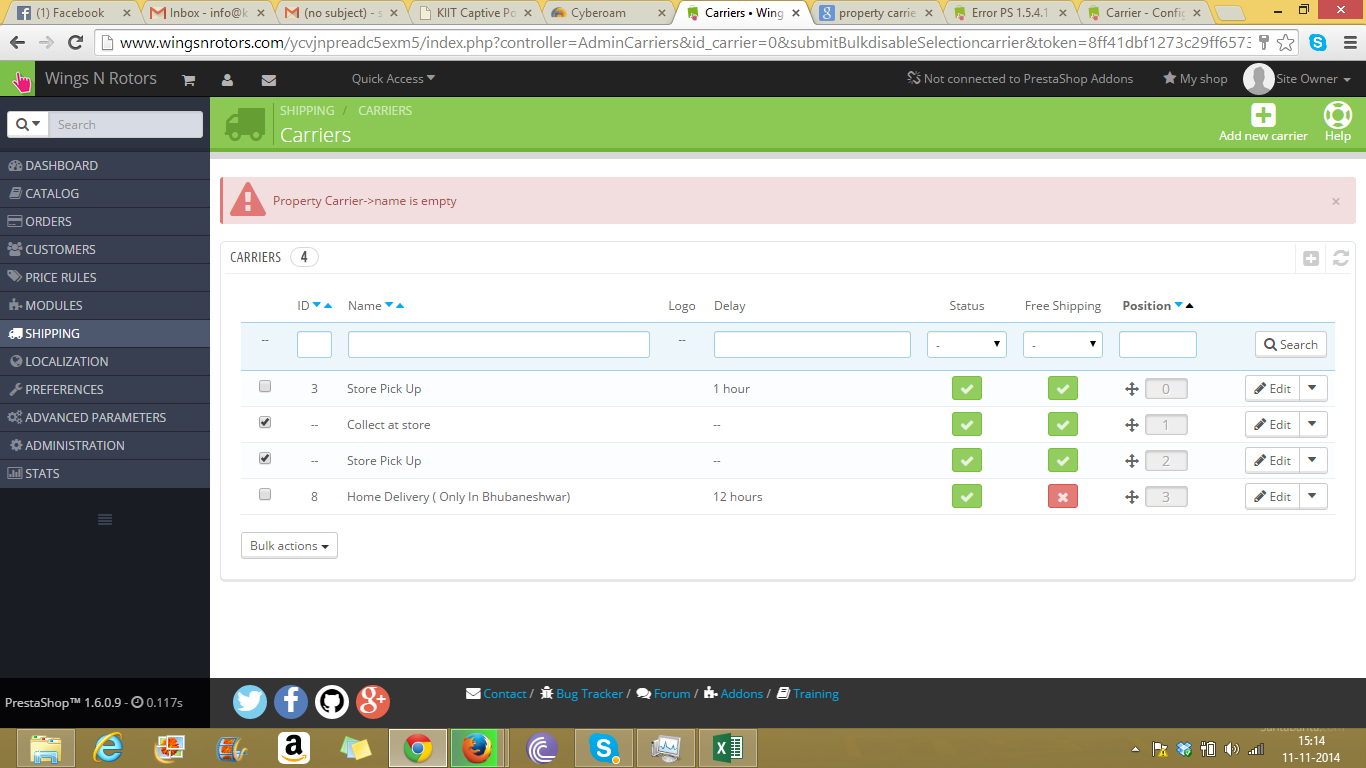This screenshot has width=1366, height=768.
Task: Toggle status of Collect at store carrier
Action: 966,425
